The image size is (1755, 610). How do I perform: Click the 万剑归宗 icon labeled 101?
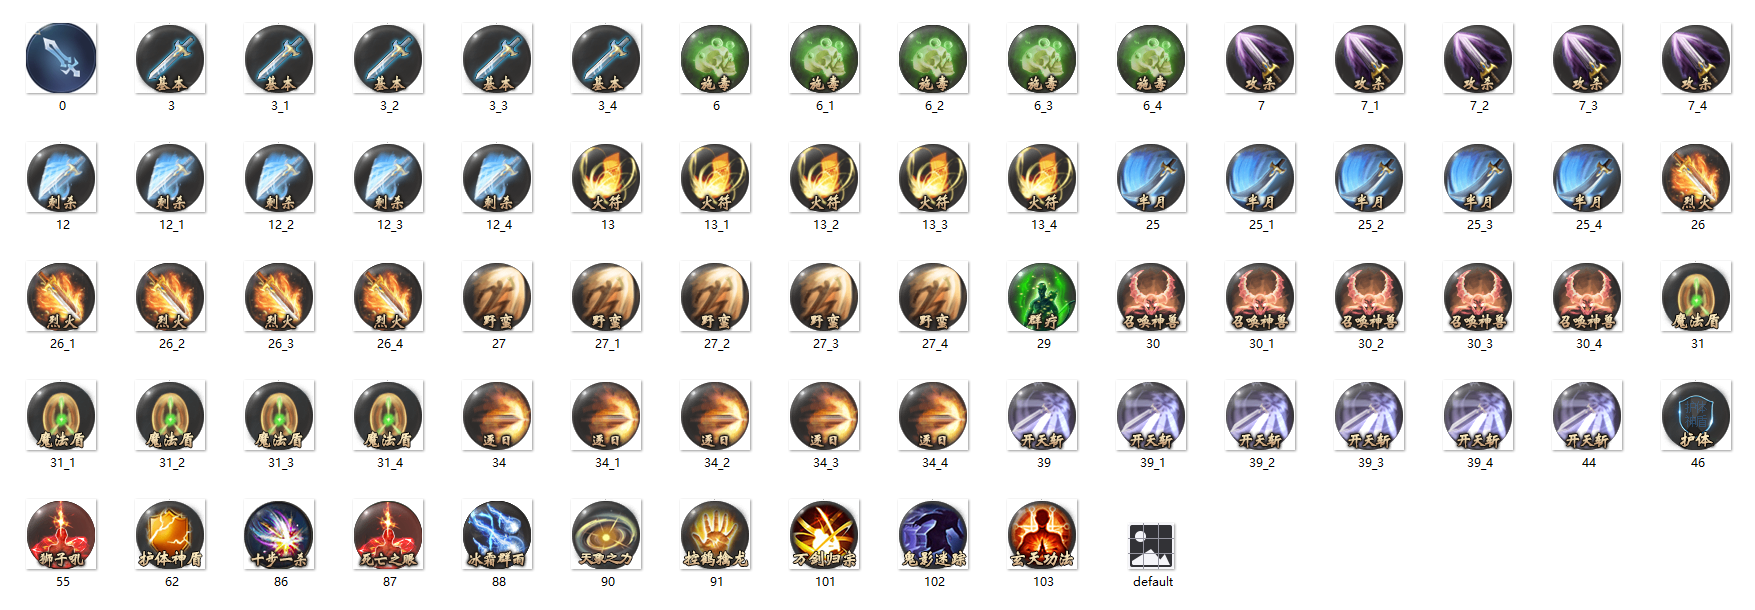[825, 535]
